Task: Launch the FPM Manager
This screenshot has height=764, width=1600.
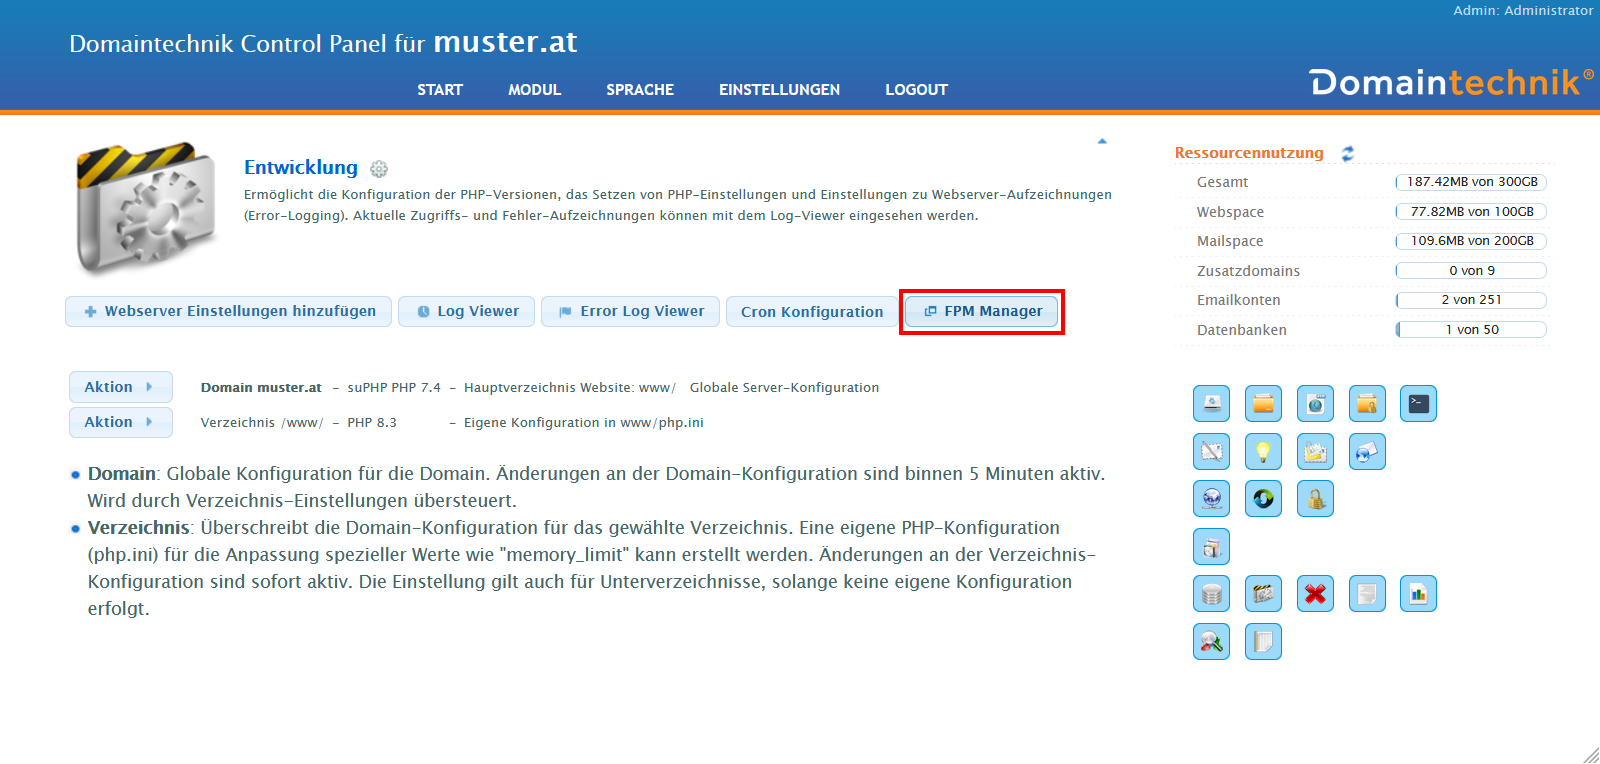Action: 982,311
